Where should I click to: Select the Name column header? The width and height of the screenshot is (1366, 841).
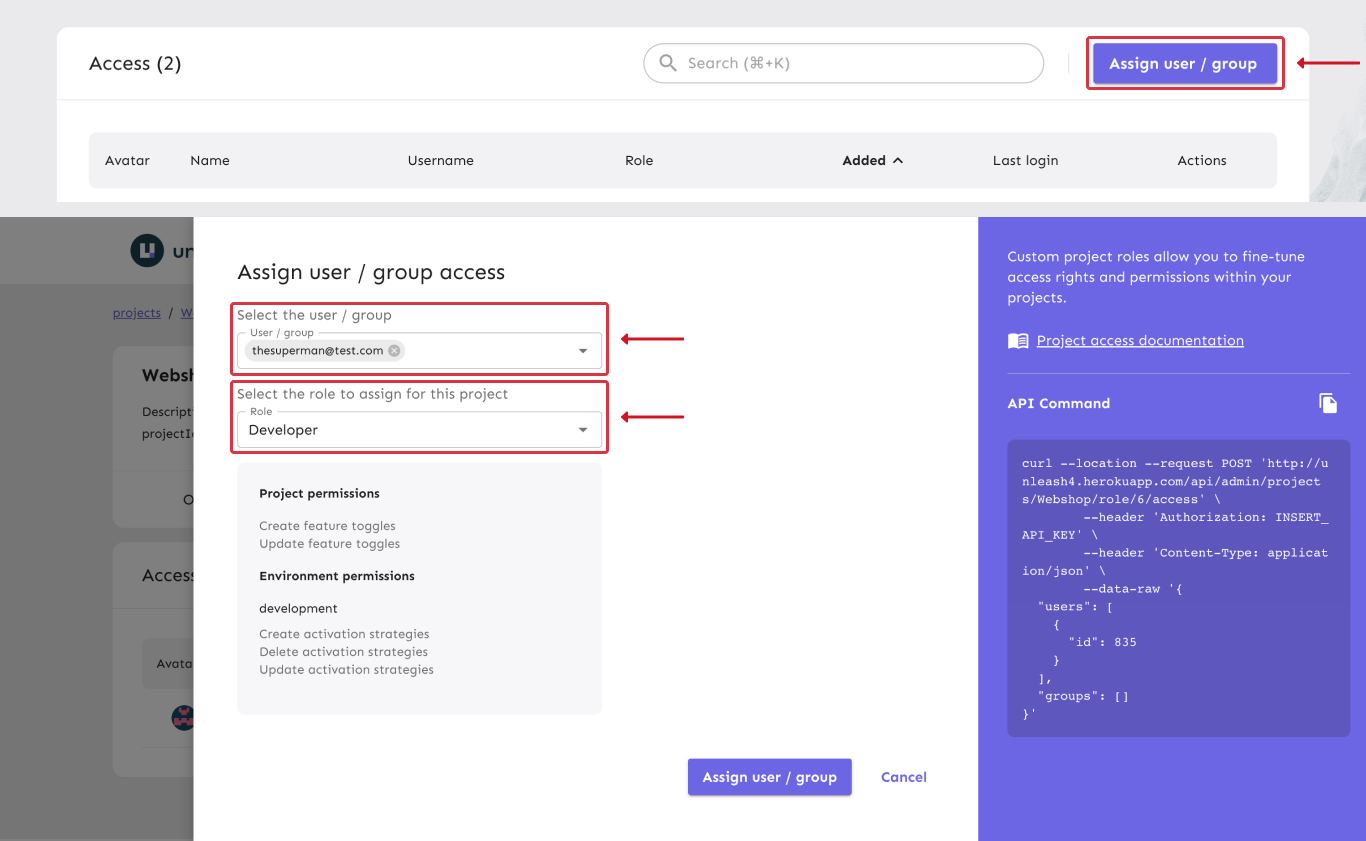click(210, 160)
